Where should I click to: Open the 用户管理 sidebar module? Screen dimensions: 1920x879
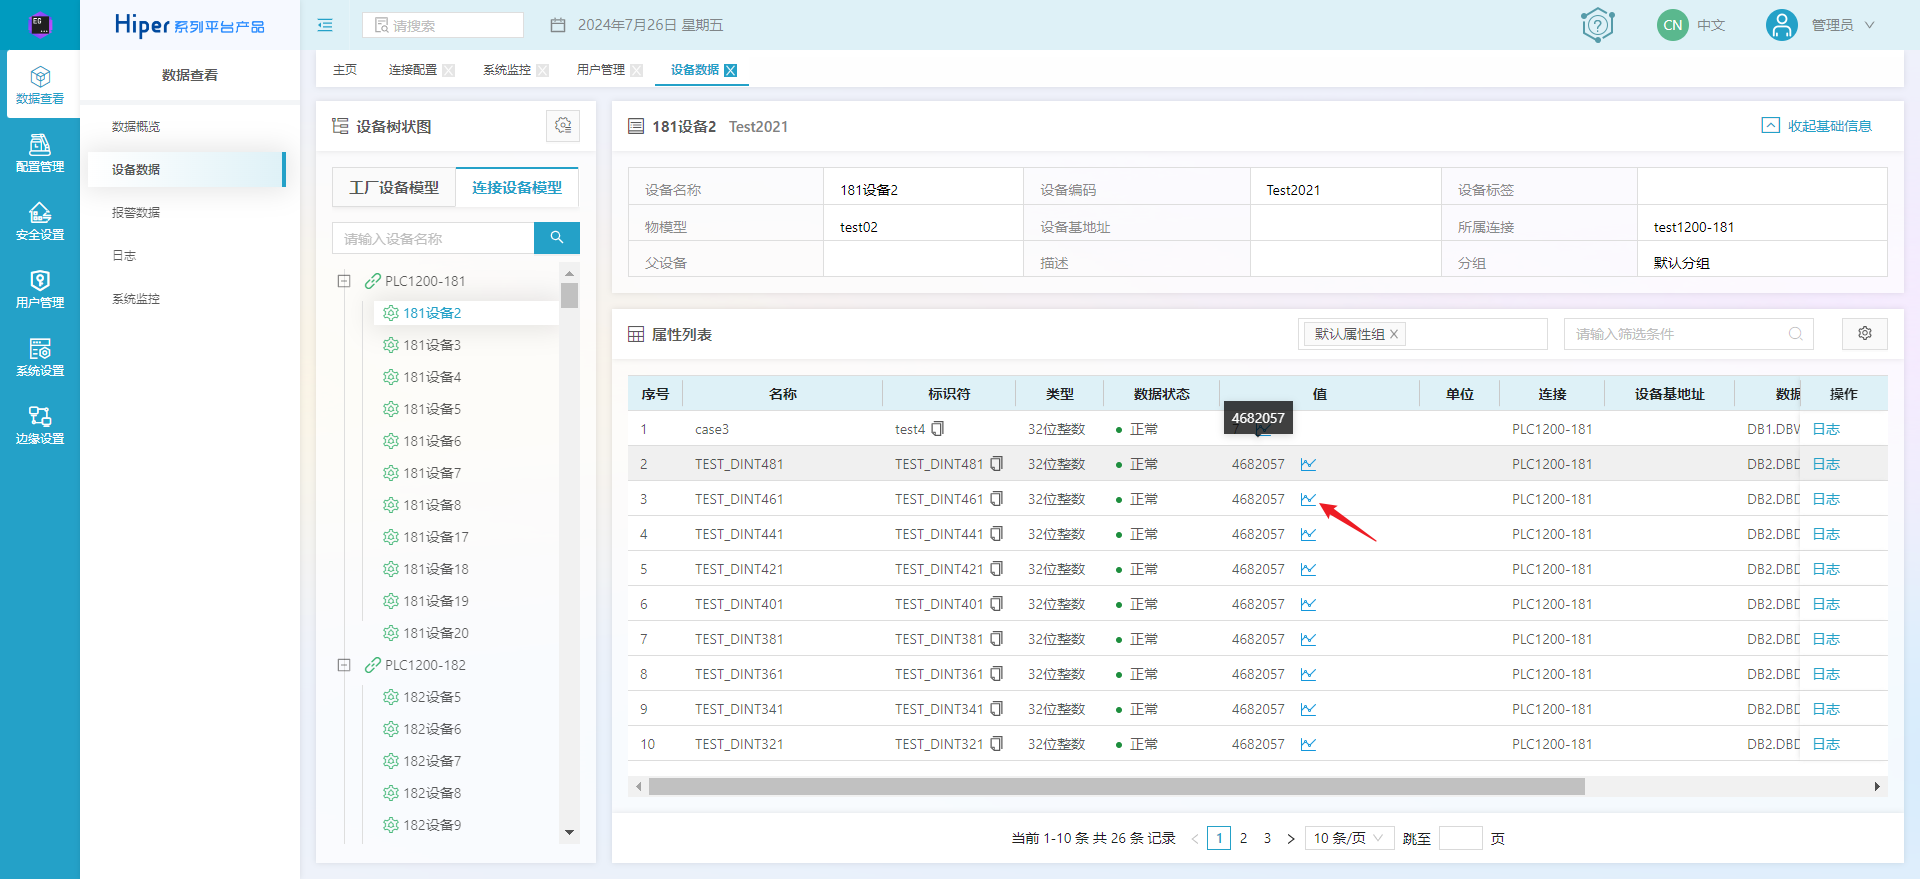[40, 289]
